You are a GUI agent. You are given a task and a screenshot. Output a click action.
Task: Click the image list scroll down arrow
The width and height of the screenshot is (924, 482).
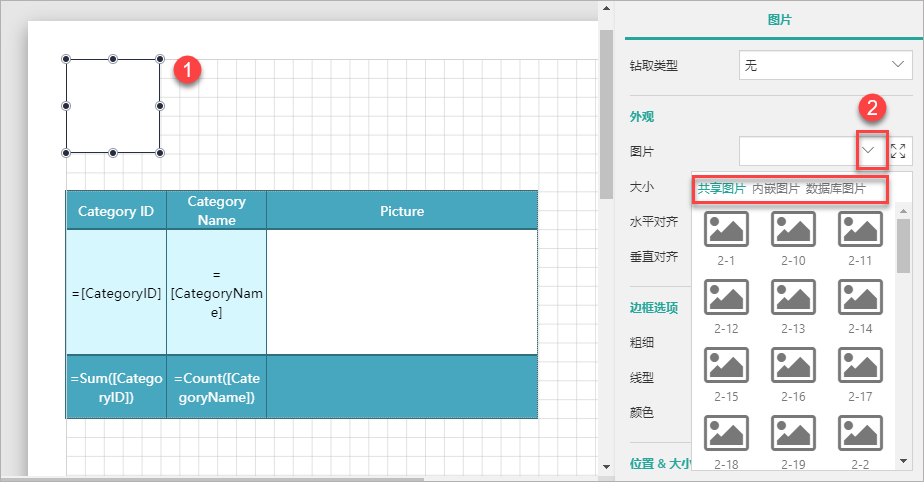coord(903,460)
